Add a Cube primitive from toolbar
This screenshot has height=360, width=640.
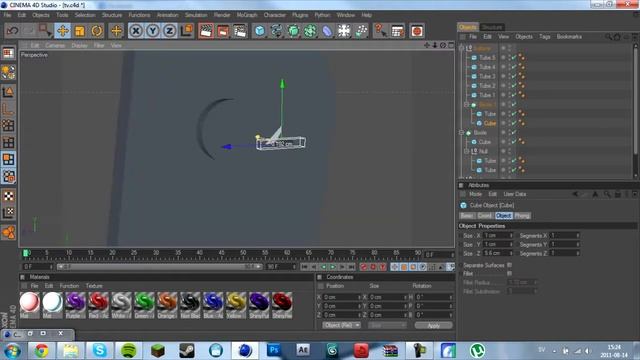(260, 31)
